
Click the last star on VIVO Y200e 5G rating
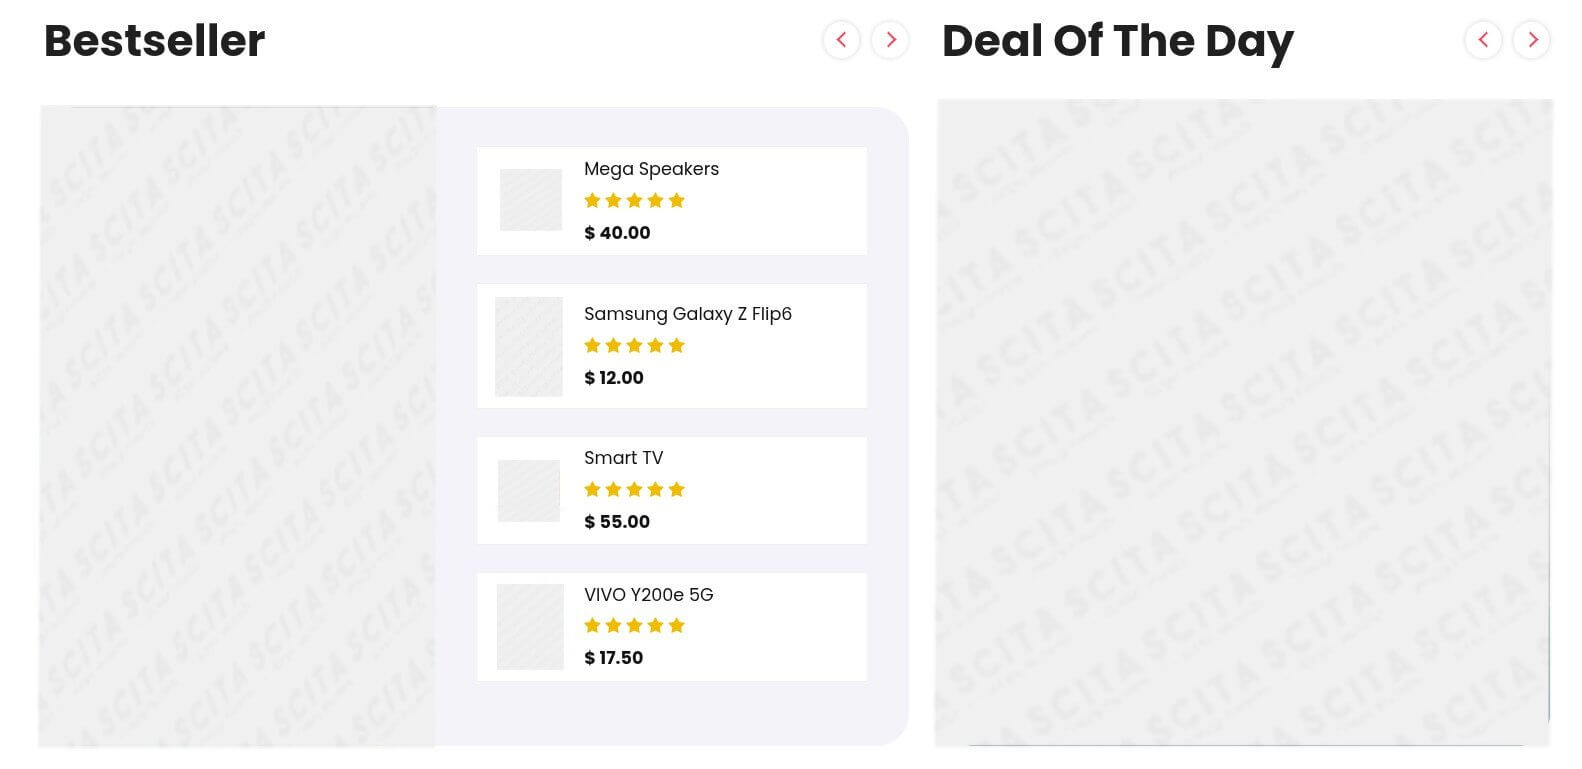coord(678,625)
